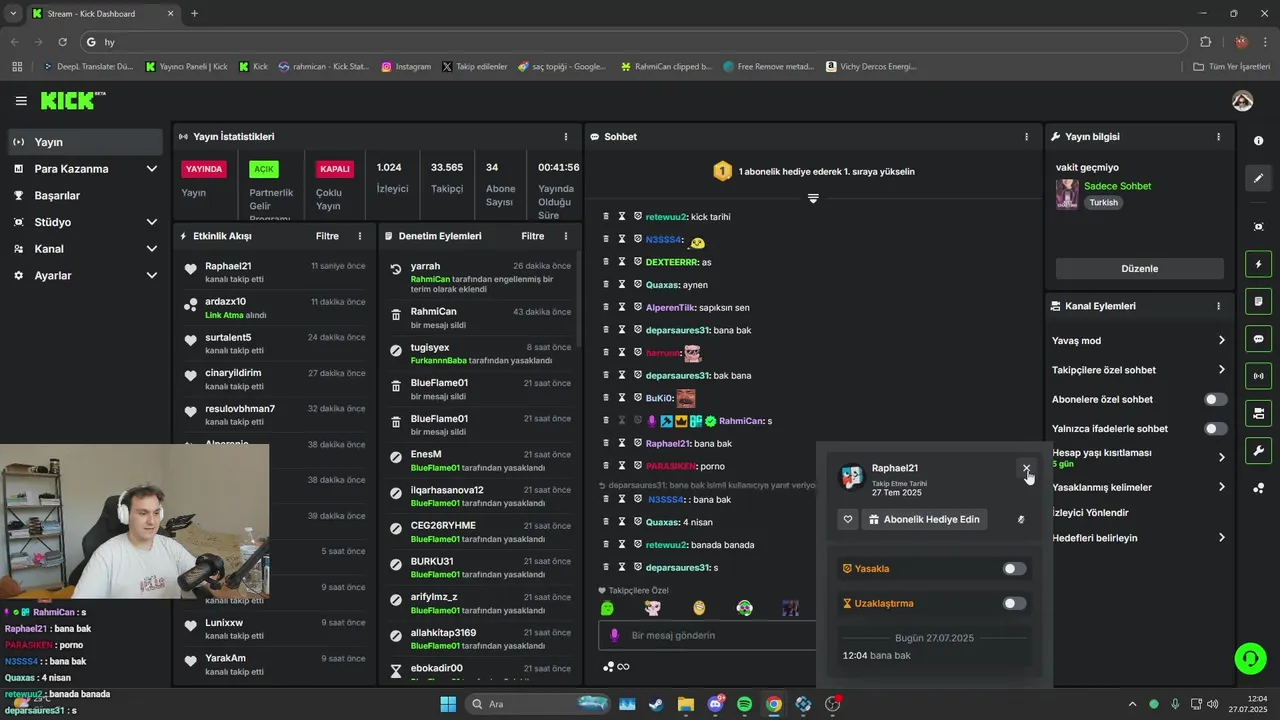Open Başarılar in the left sidebar
This screenshot has width=1280, height=720.
(85, 196)
